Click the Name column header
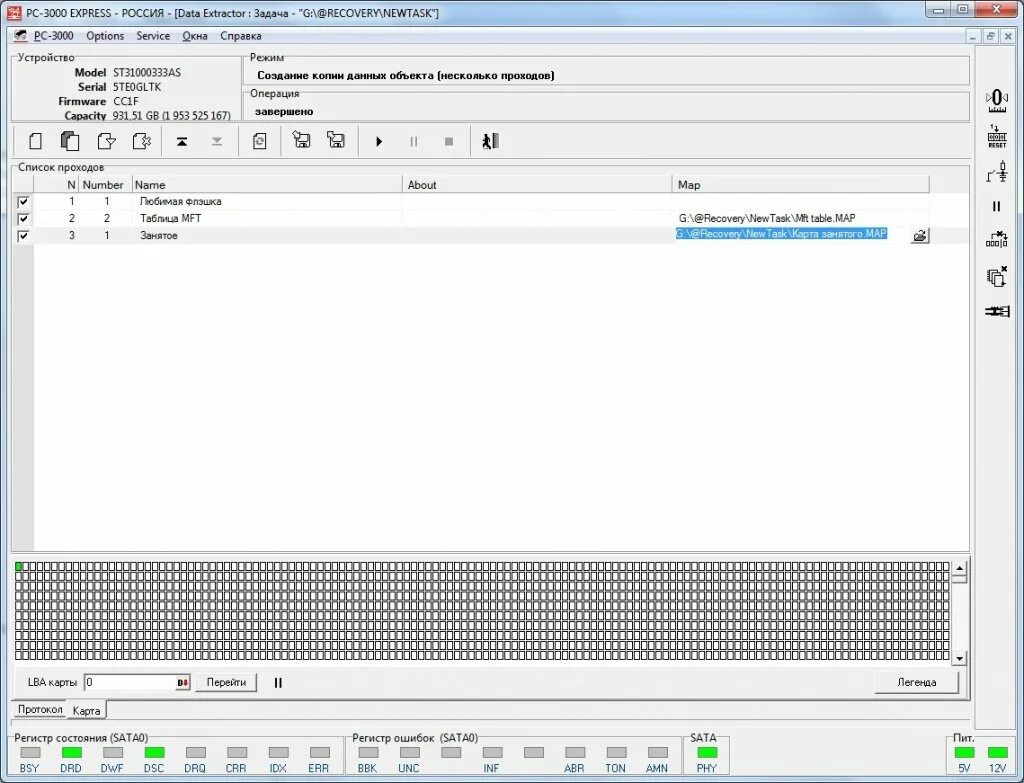This screenshot has height=783, width=1024. 267,185
